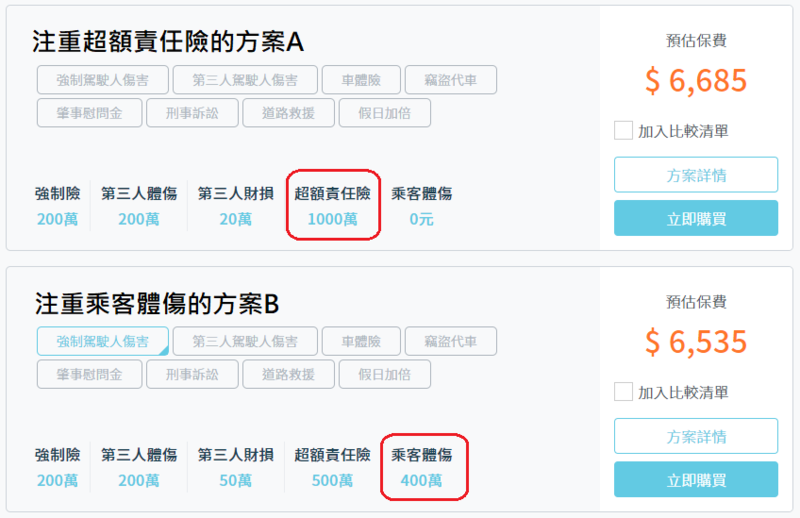Toggle 第三人駕駛人傷害 tag in plan A
This screenshot has width=800, height=518.
point(245,80)
